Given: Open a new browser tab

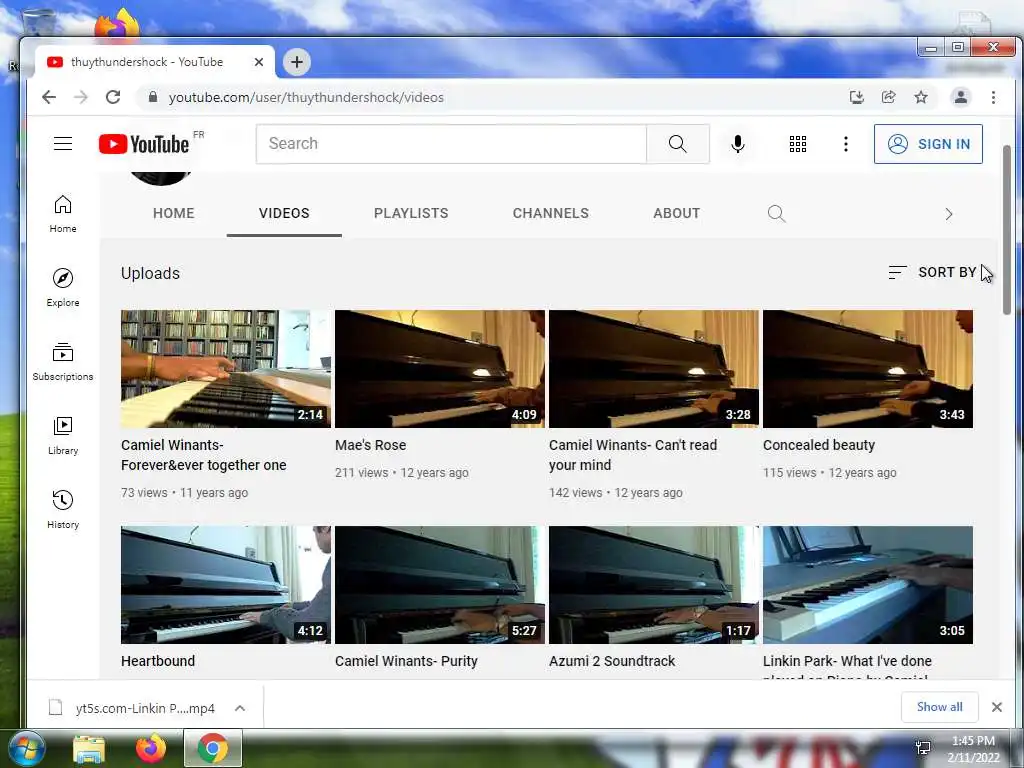Looking at the screenshot, I should point(297,62).
